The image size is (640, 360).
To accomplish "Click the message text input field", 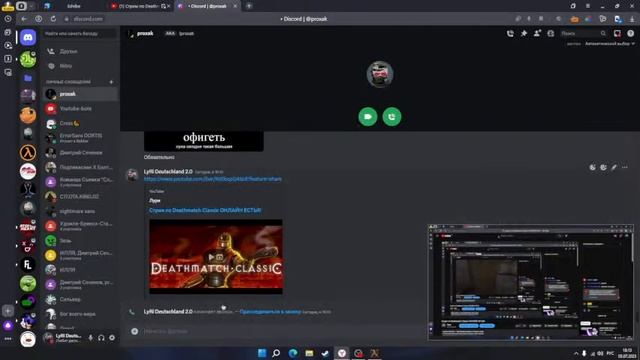I will [x=282, y=331].
